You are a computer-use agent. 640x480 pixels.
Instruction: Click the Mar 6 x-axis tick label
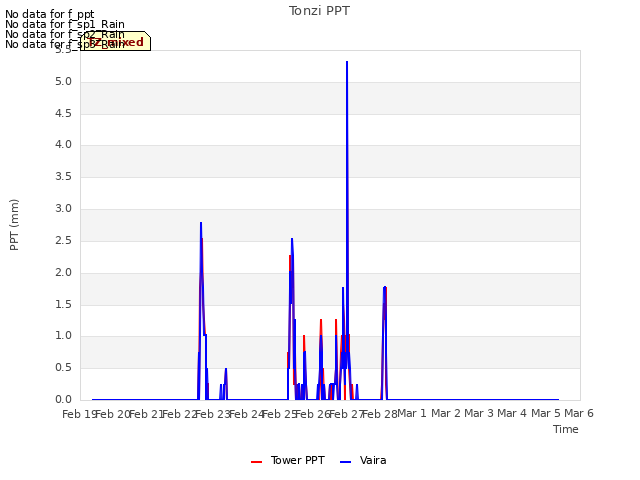tap(579, 413)
